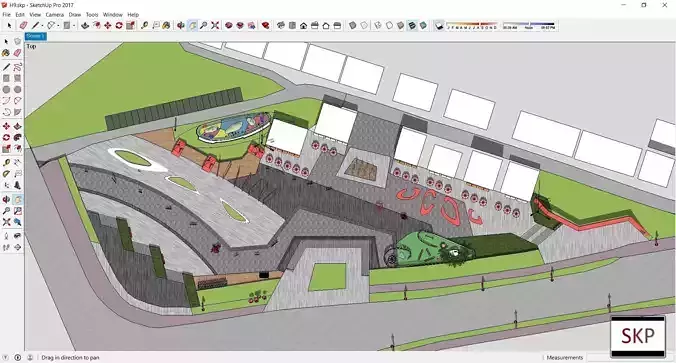Open 3D Warehouse from top toolbar
This screenshot has width=676, height=363.
(x=228, y=25)
